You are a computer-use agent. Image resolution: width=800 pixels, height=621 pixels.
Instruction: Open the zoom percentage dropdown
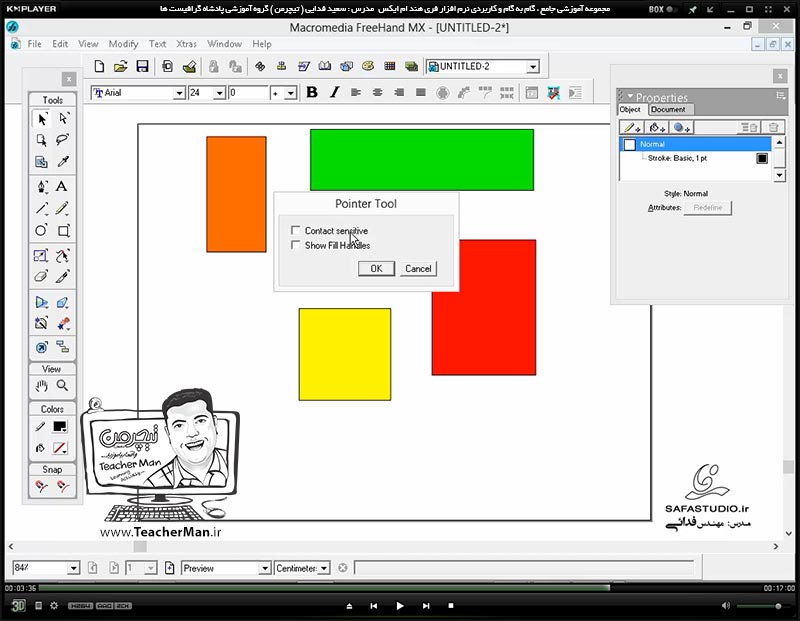tap(73, 568)
